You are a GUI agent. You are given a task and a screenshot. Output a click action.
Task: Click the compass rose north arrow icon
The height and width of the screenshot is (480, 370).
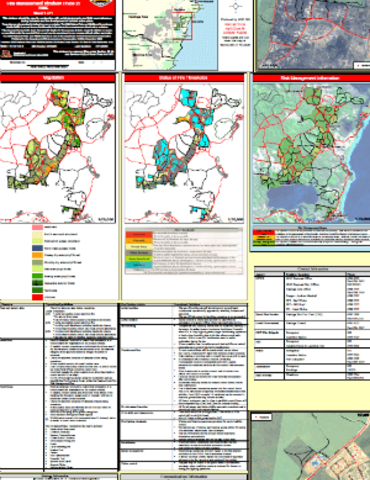pyautogui.click(x=236, y=6)
